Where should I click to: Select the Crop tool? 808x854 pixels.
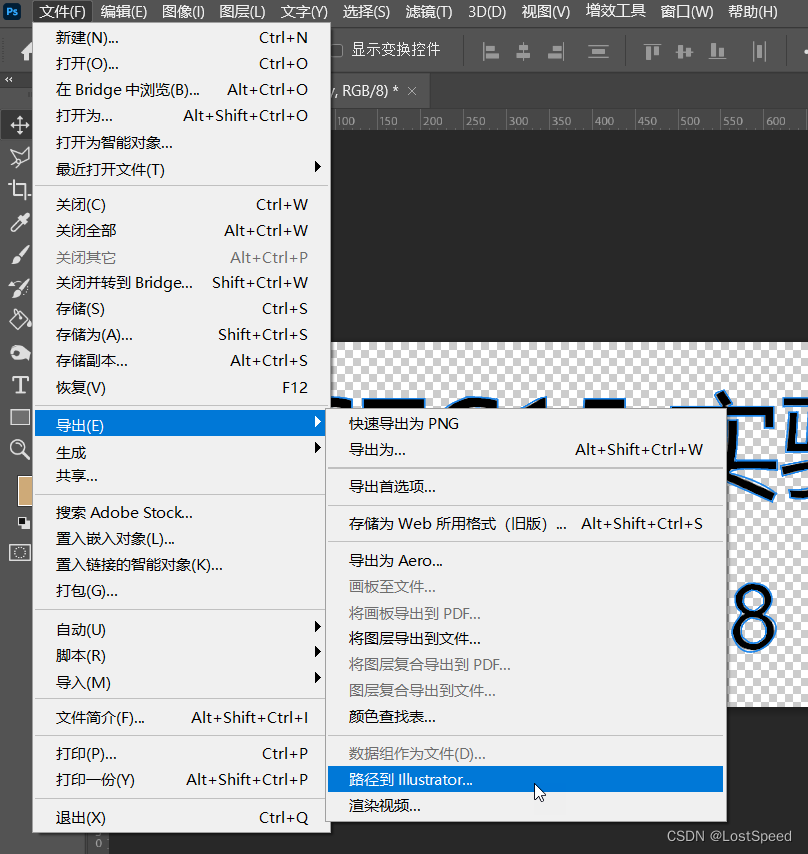[x=20, y=190]
